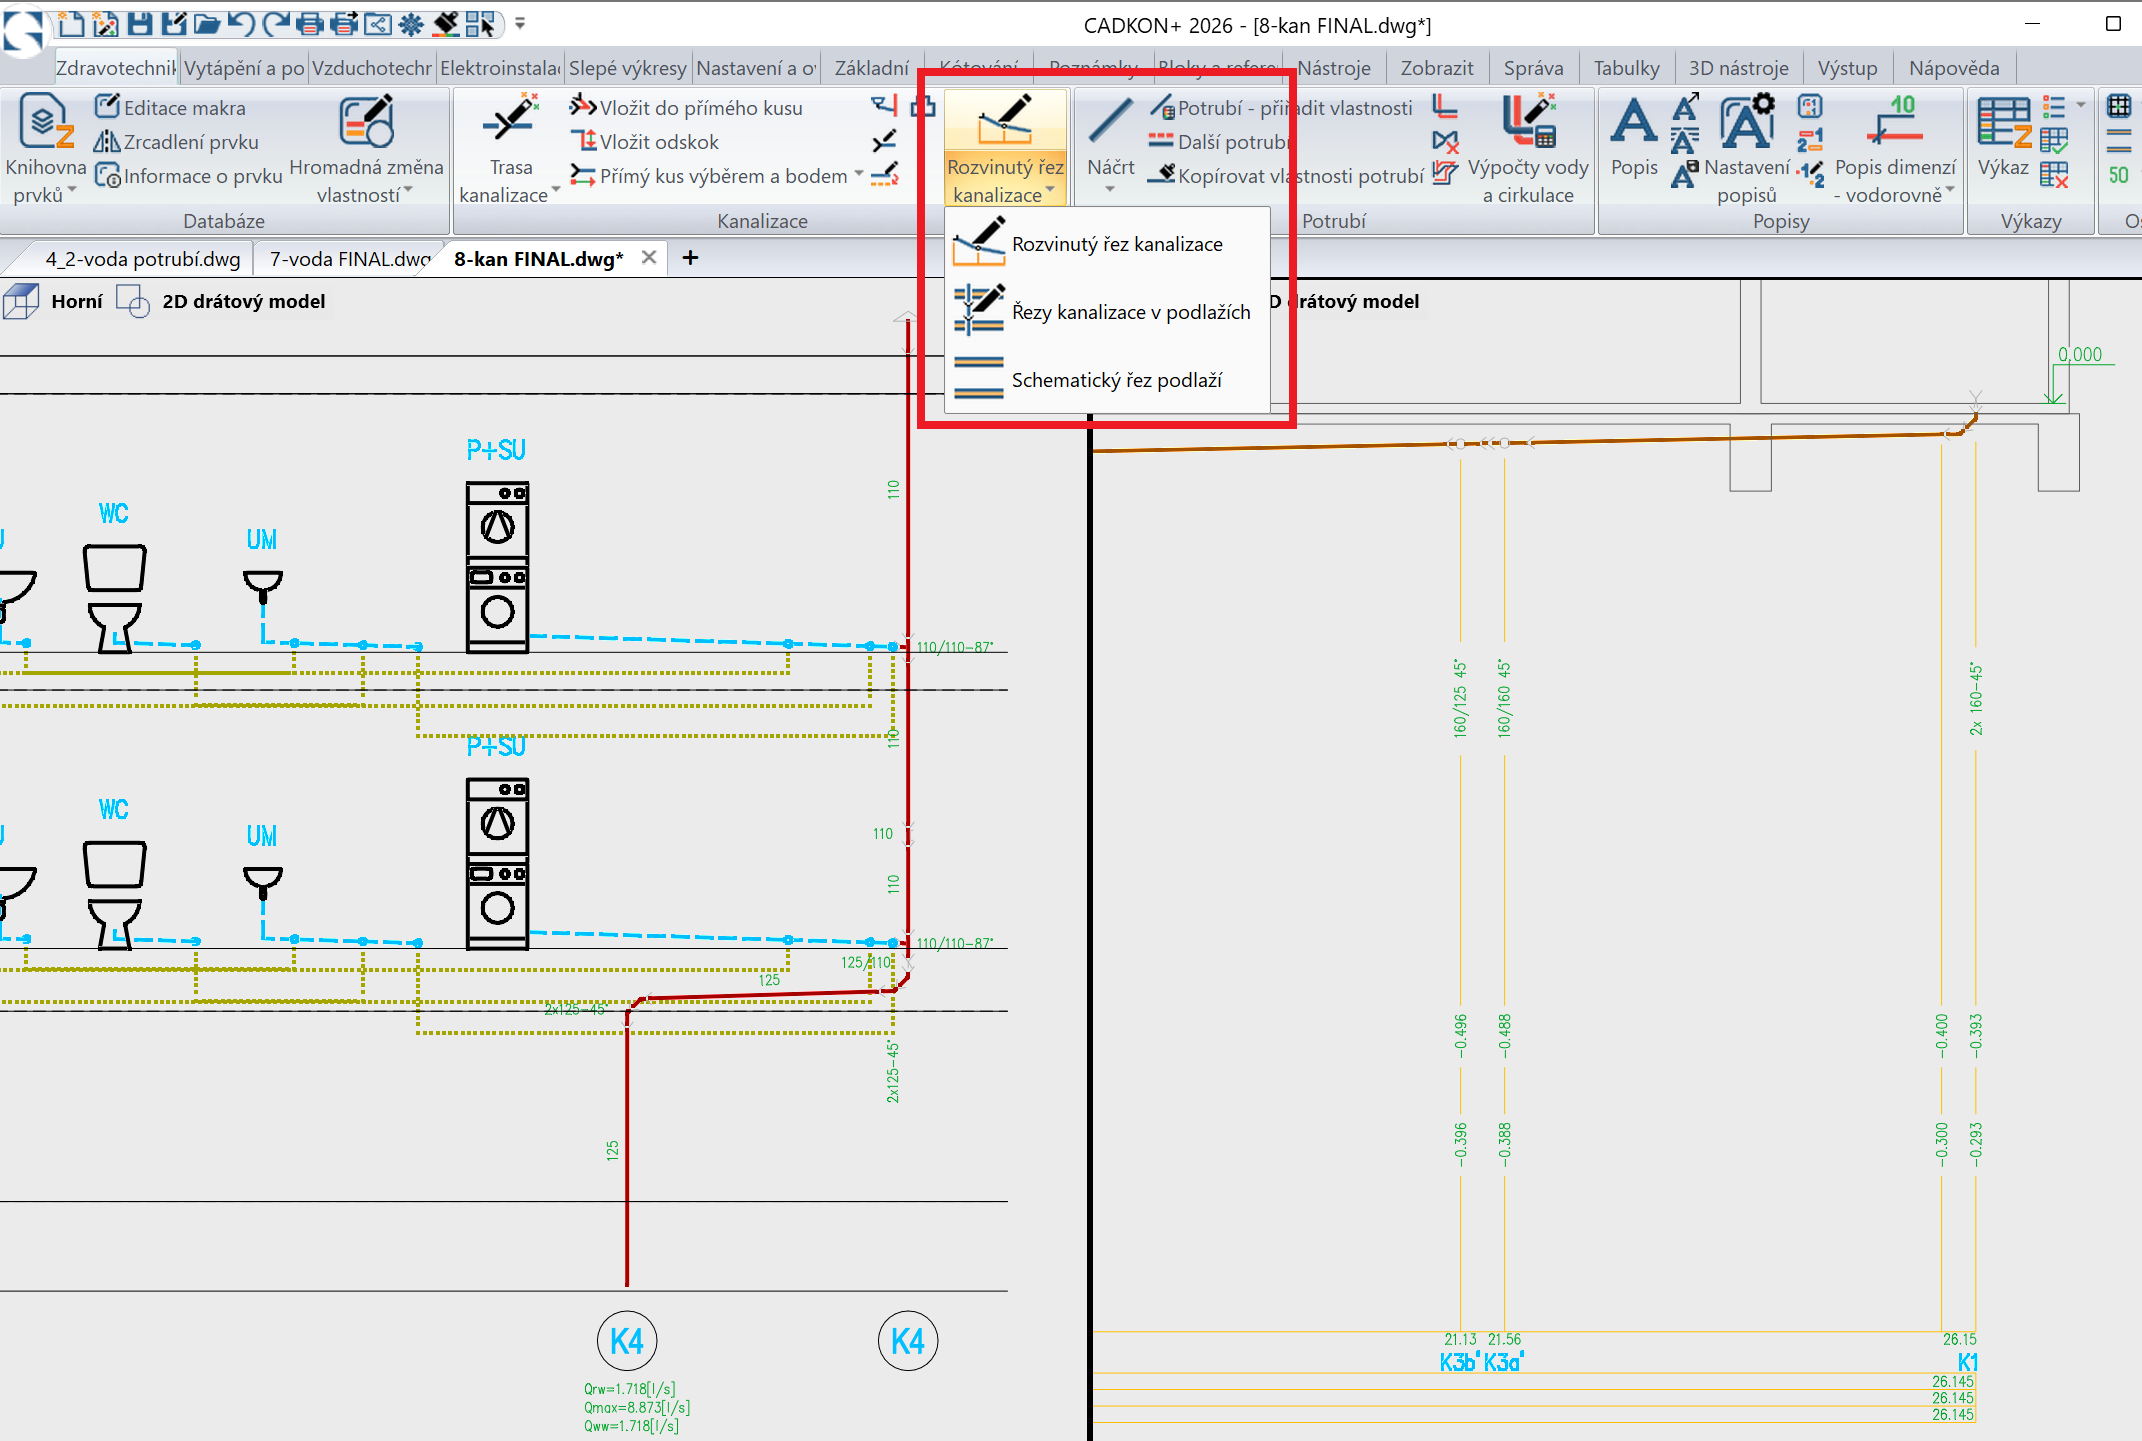Expand the Rozvinutý řez kanalizace dropdown

(1050, 190)
